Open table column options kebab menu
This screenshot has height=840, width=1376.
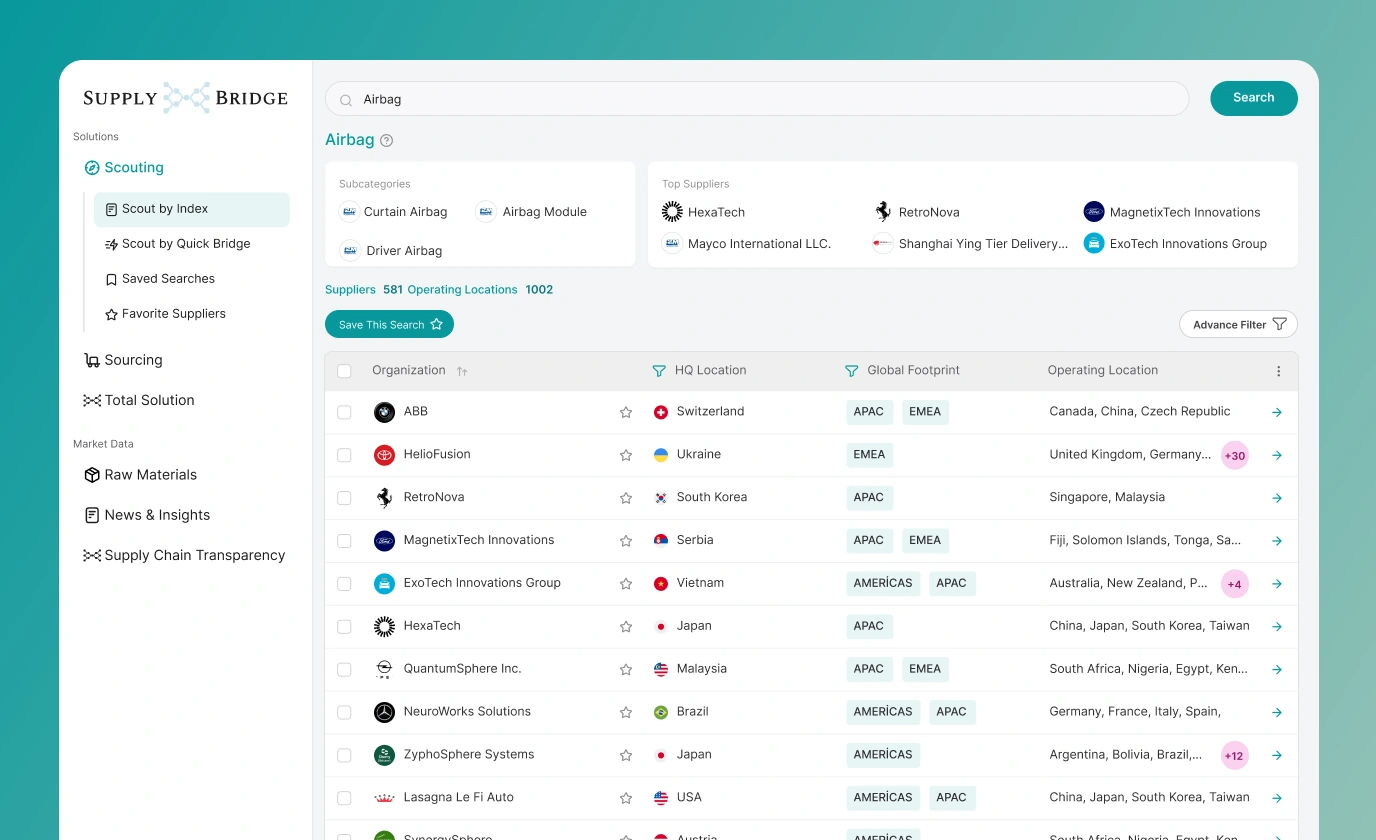(1278, 371)
